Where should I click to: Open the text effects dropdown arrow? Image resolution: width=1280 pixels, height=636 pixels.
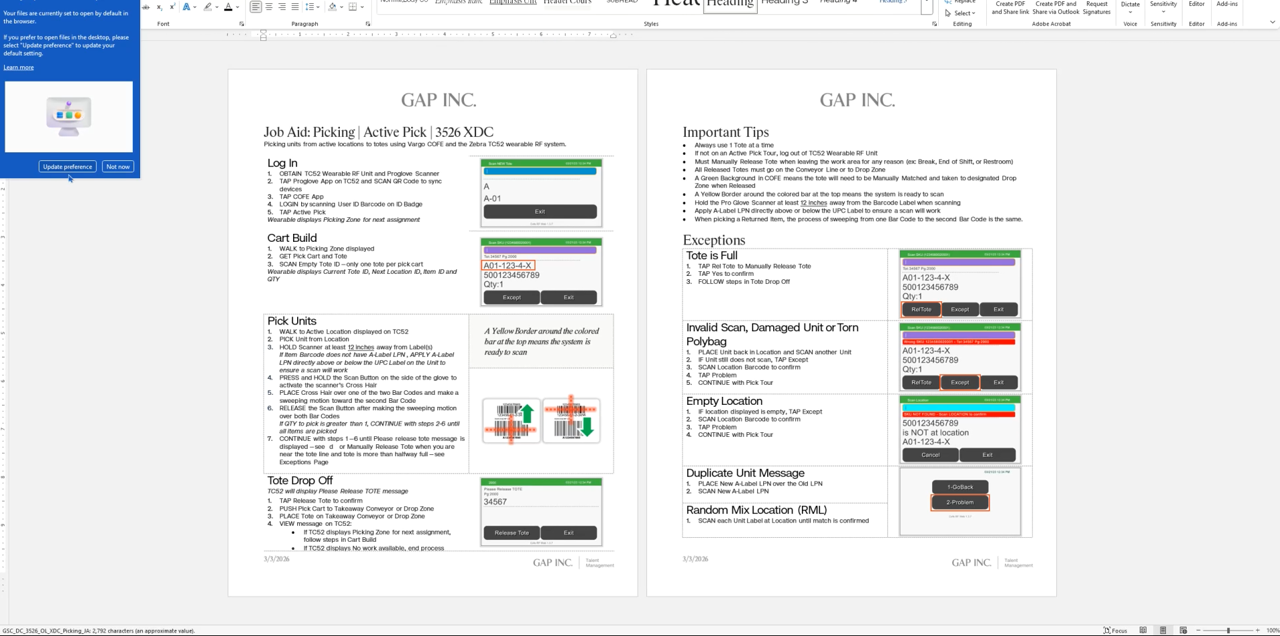[x=195, y=7]
